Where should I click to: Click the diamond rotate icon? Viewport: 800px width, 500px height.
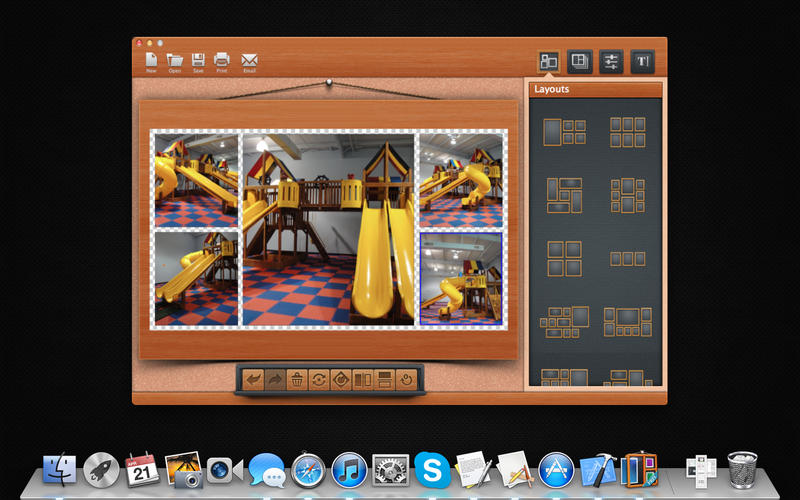click(x=341, y=380)
